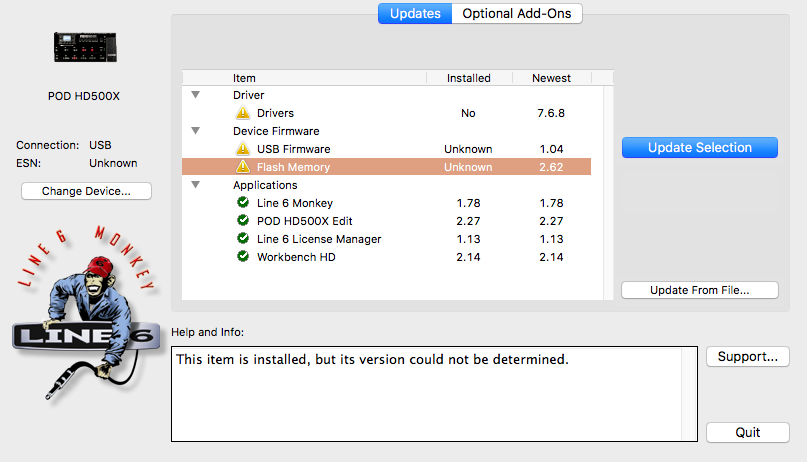Collapse the Applications group triangle
The image size is (807, 462).
click(x=196, y=185)
